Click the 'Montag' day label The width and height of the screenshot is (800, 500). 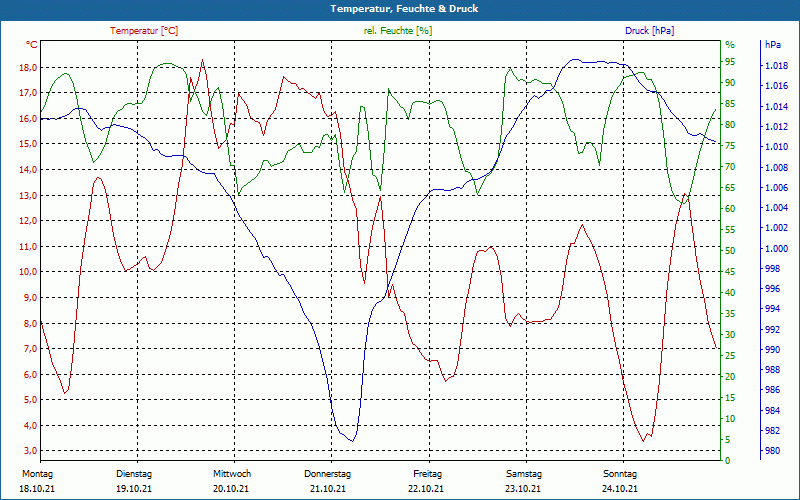click(x=37, y=474)
